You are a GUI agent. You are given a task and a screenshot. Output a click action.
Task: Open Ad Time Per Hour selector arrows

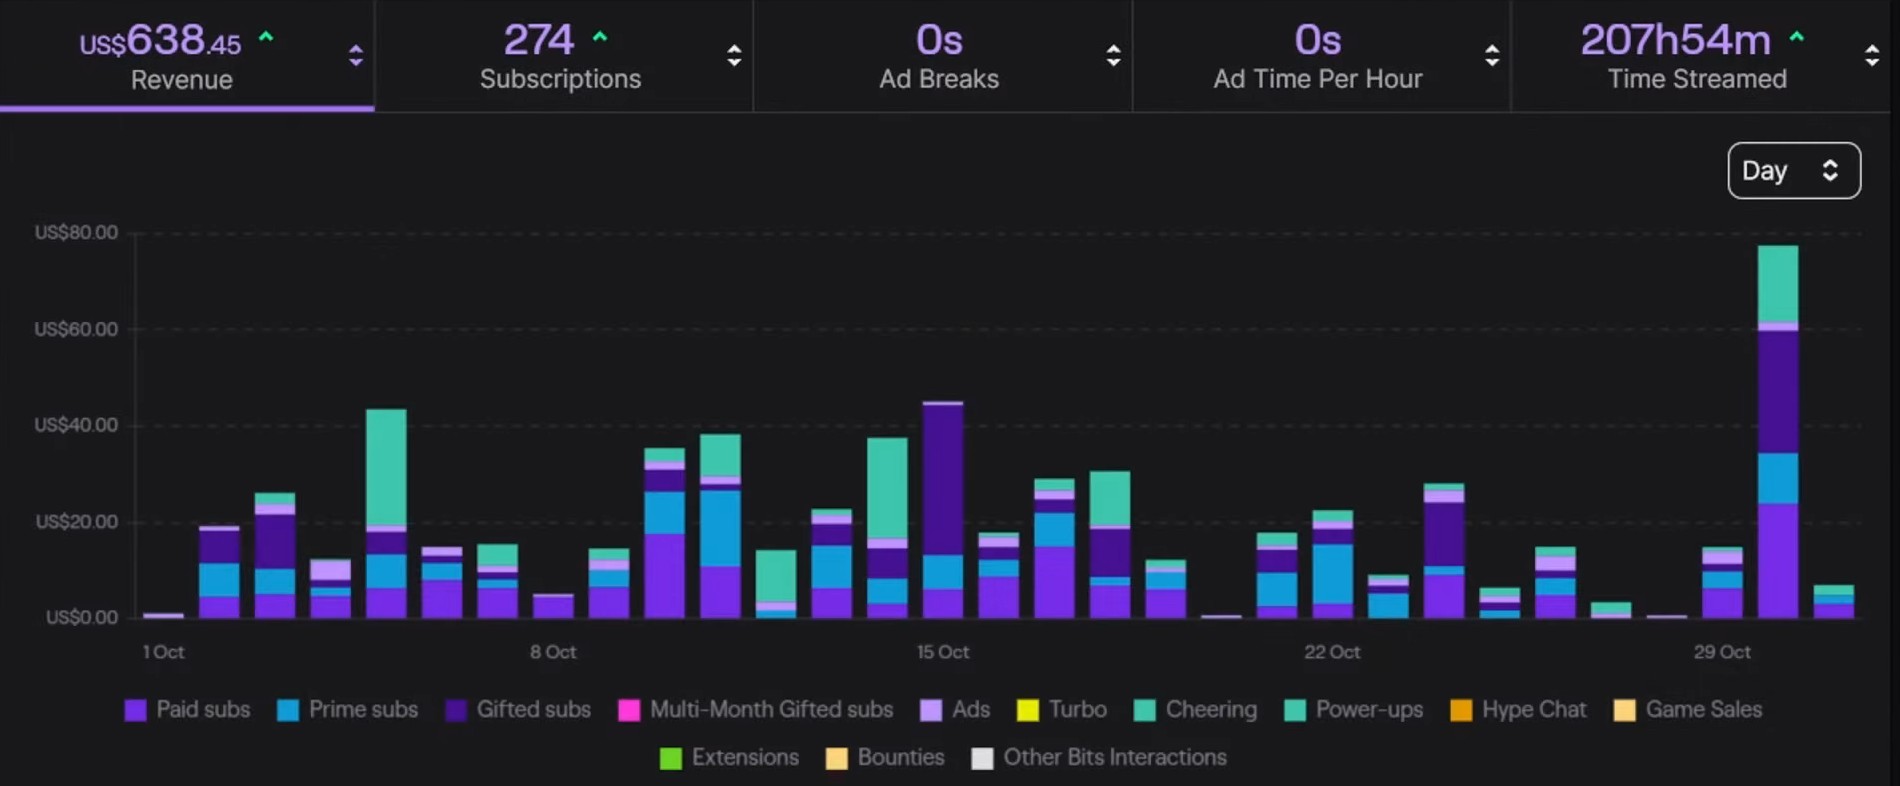(x=1492, y=56)
